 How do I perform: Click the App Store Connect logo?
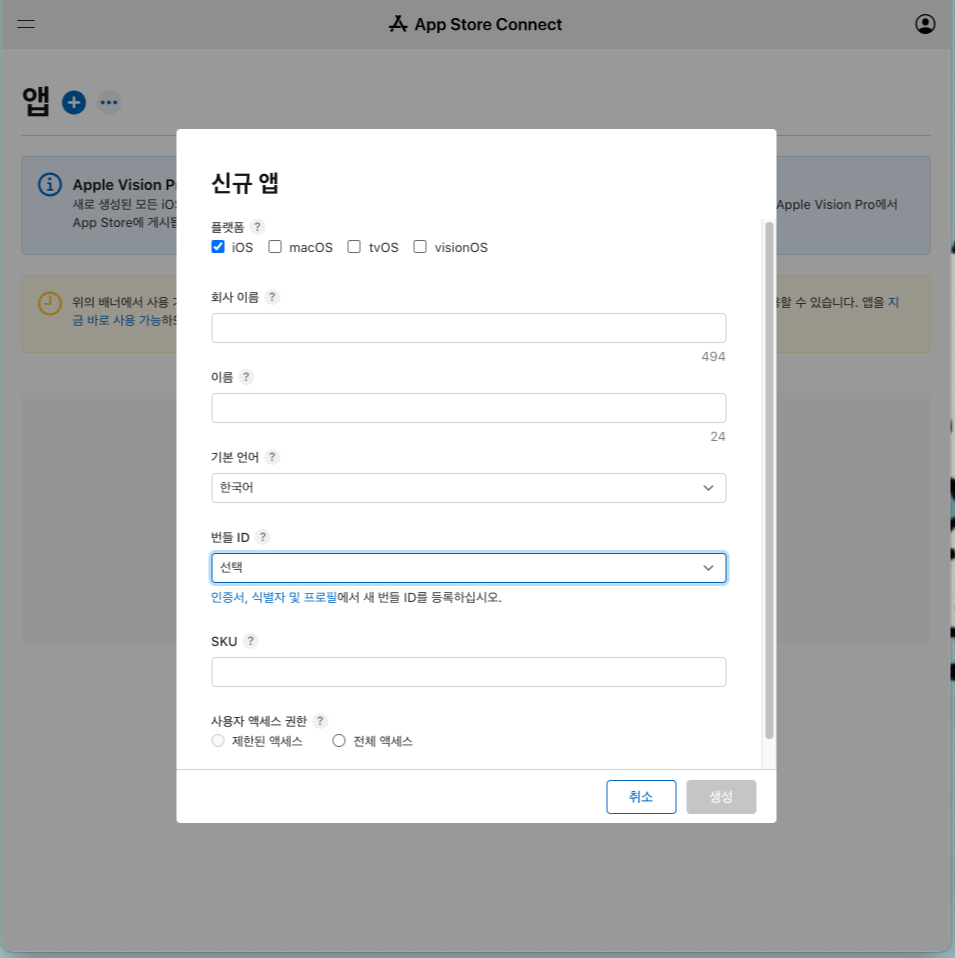[475, 24]
